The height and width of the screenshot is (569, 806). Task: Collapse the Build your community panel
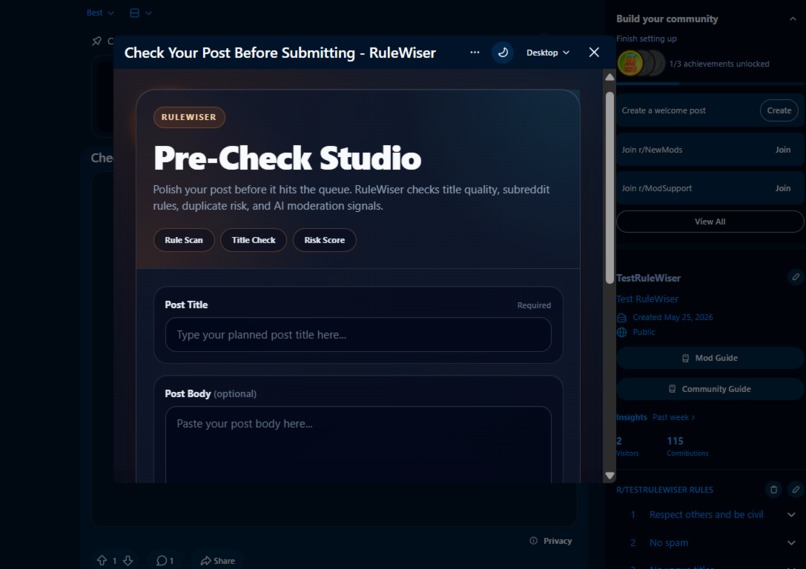point(793,19)
